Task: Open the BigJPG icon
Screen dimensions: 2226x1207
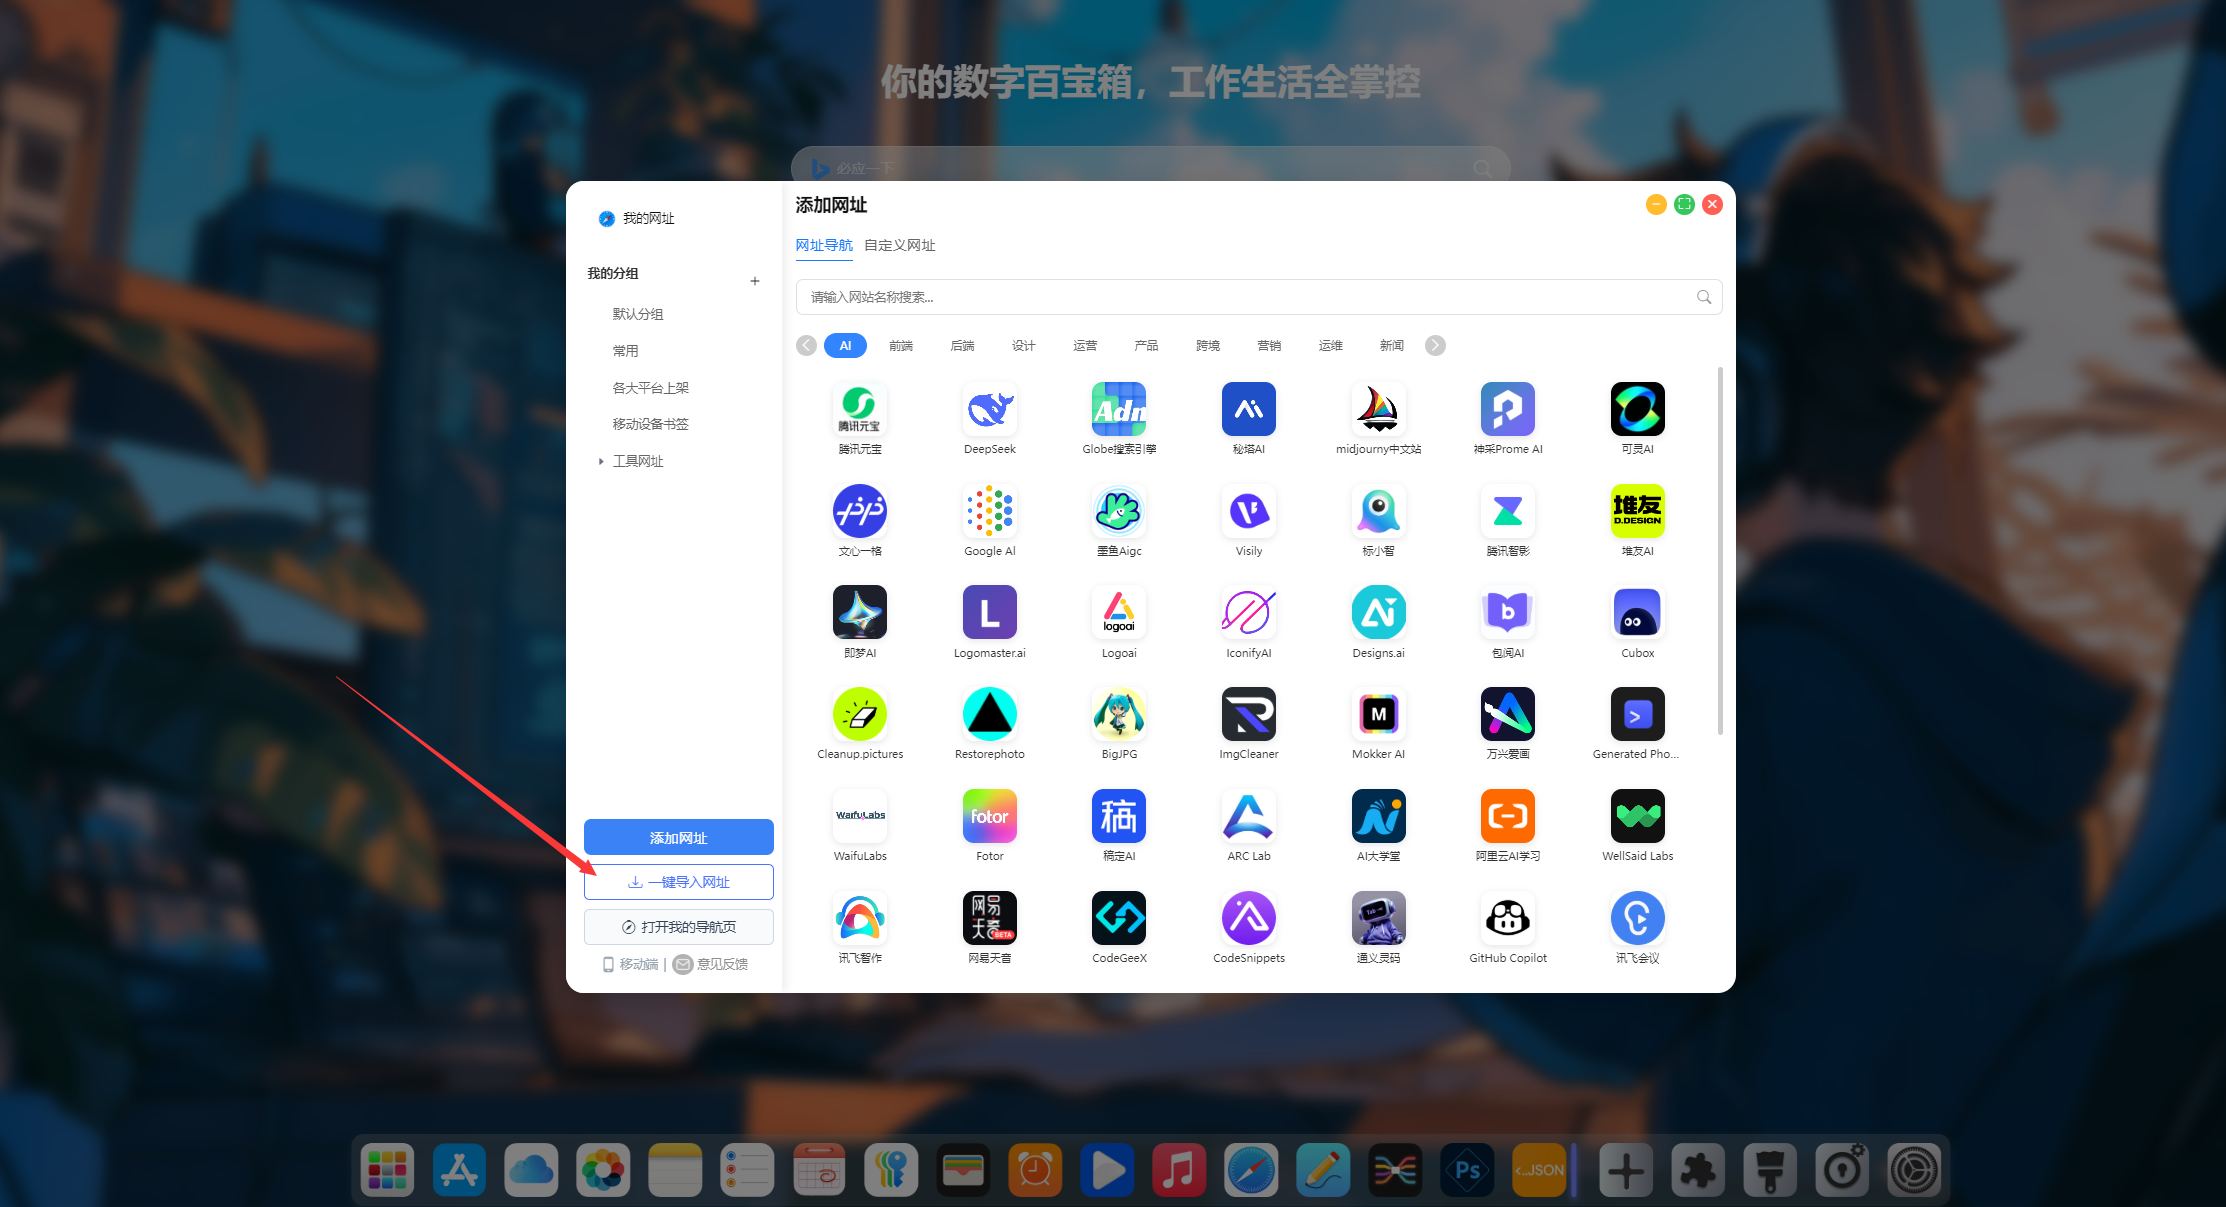Action: [1118, 714]
